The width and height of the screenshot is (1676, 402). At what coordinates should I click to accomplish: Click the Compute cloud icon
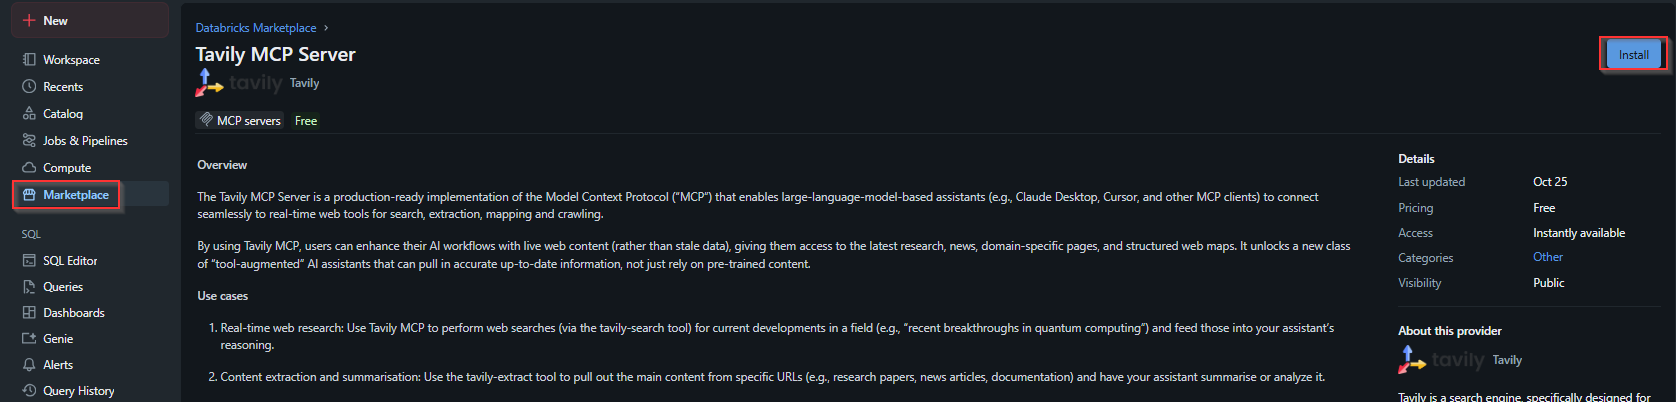click(x=29, y=168)
